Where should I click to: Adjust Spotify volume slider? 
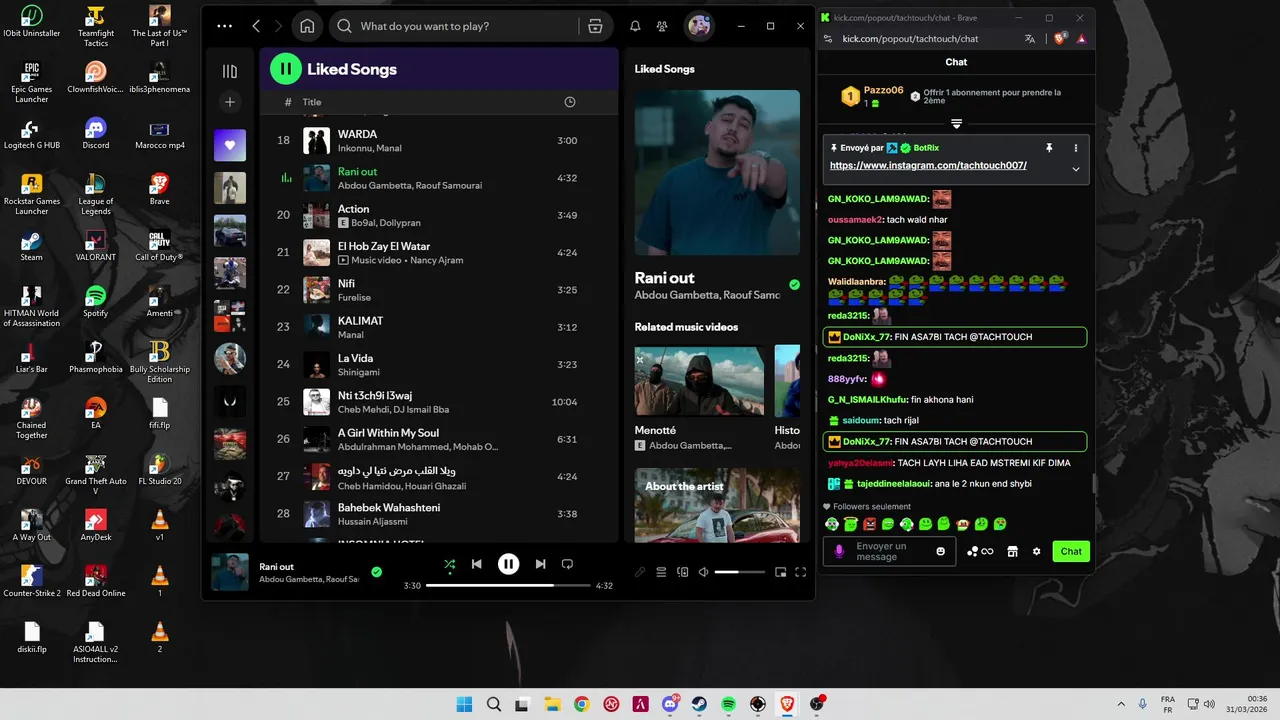tap(740, 572)
